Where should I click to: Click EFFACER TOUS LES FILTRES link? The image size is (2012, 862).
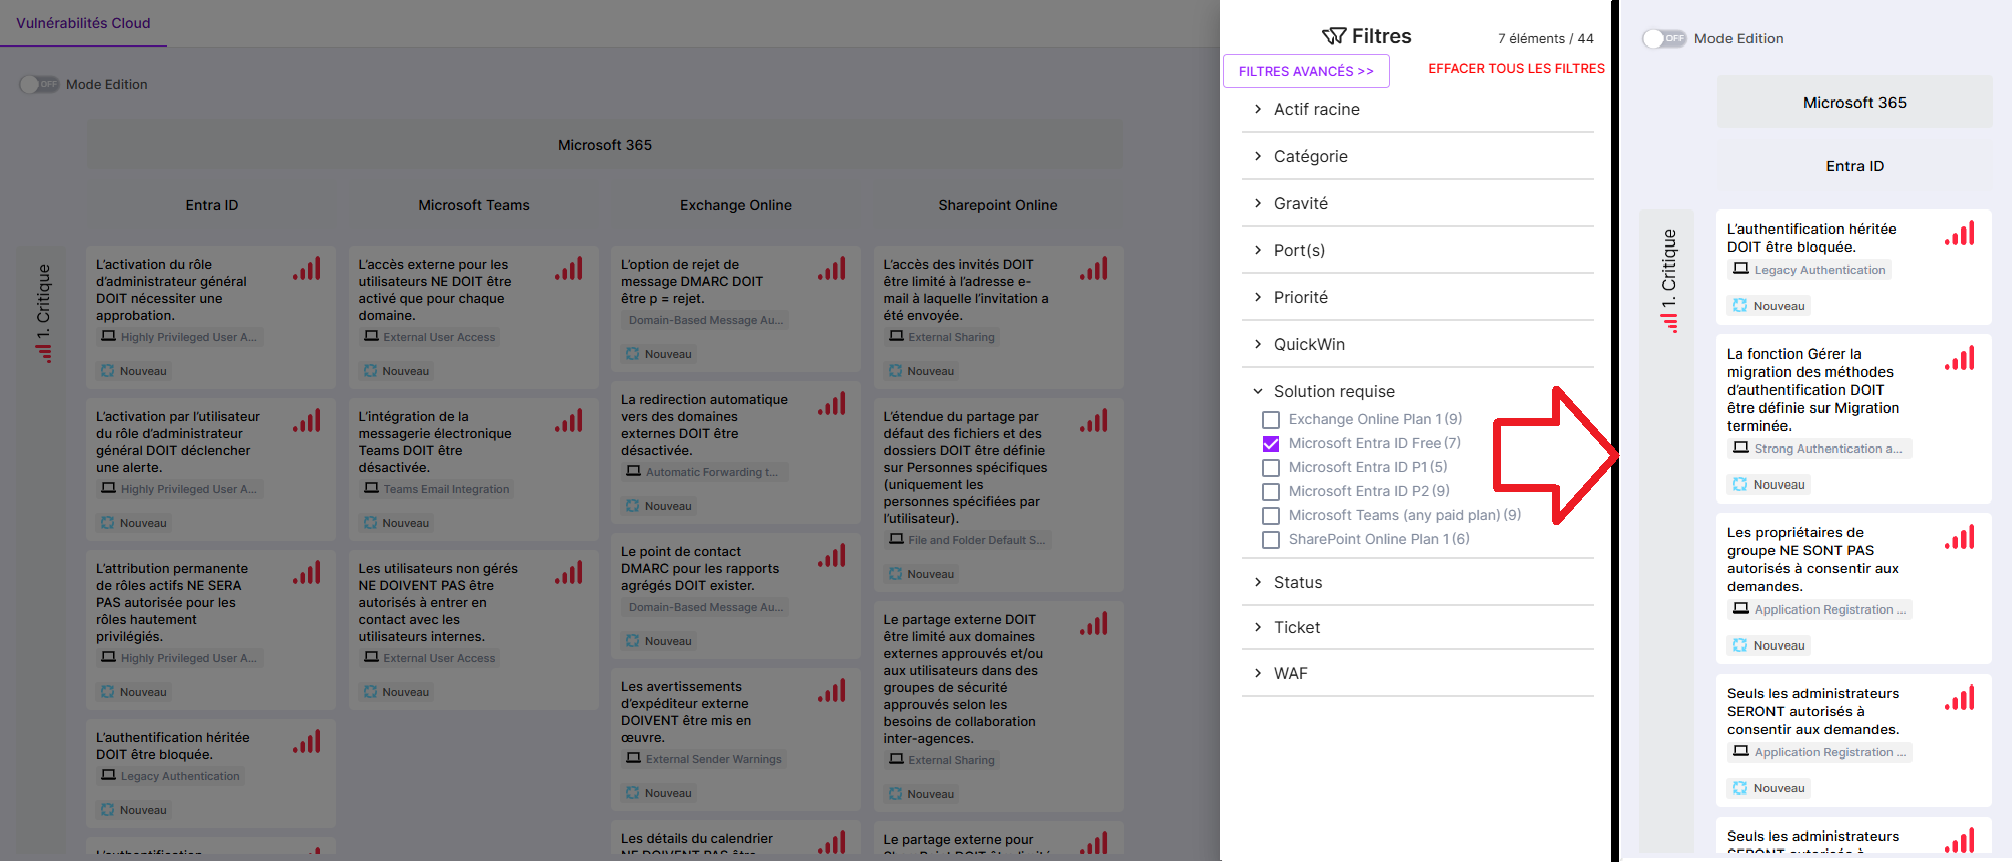click(x=1516, y=69)
